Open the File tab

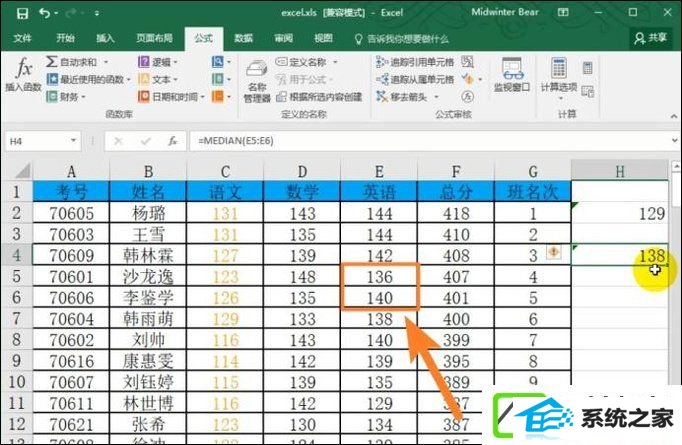pyautogui.click(x=22, y=38)
